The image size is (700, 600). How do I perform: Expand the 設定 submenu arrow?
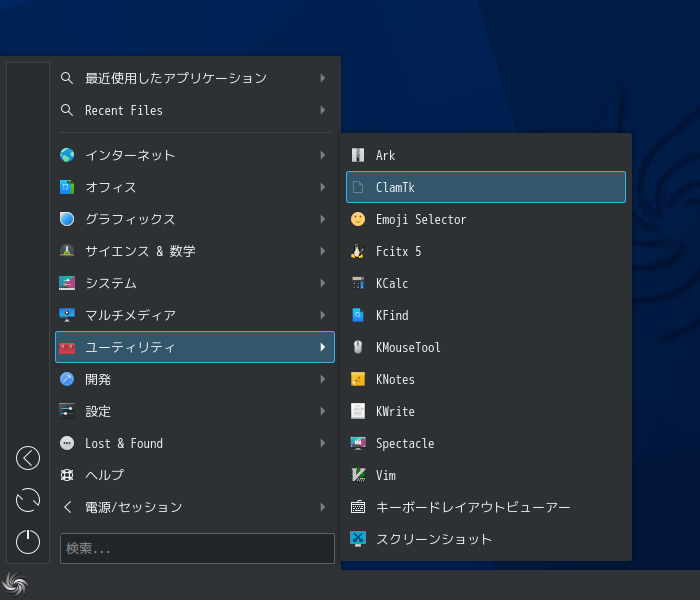[323, 411]
